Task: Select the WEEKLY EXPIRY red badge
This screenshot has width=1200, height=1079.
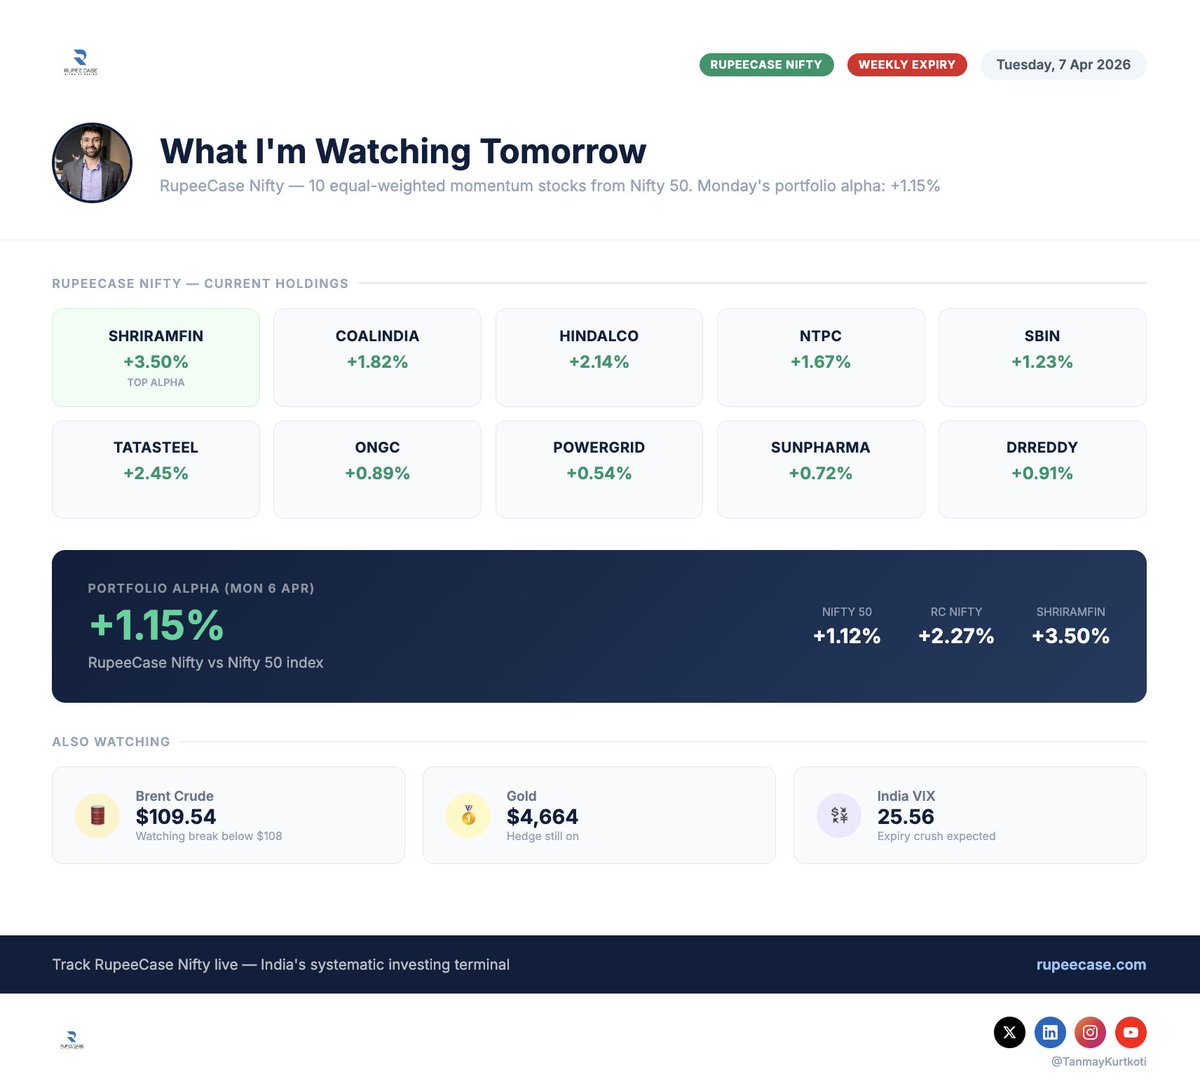Action: pos(907,65)
